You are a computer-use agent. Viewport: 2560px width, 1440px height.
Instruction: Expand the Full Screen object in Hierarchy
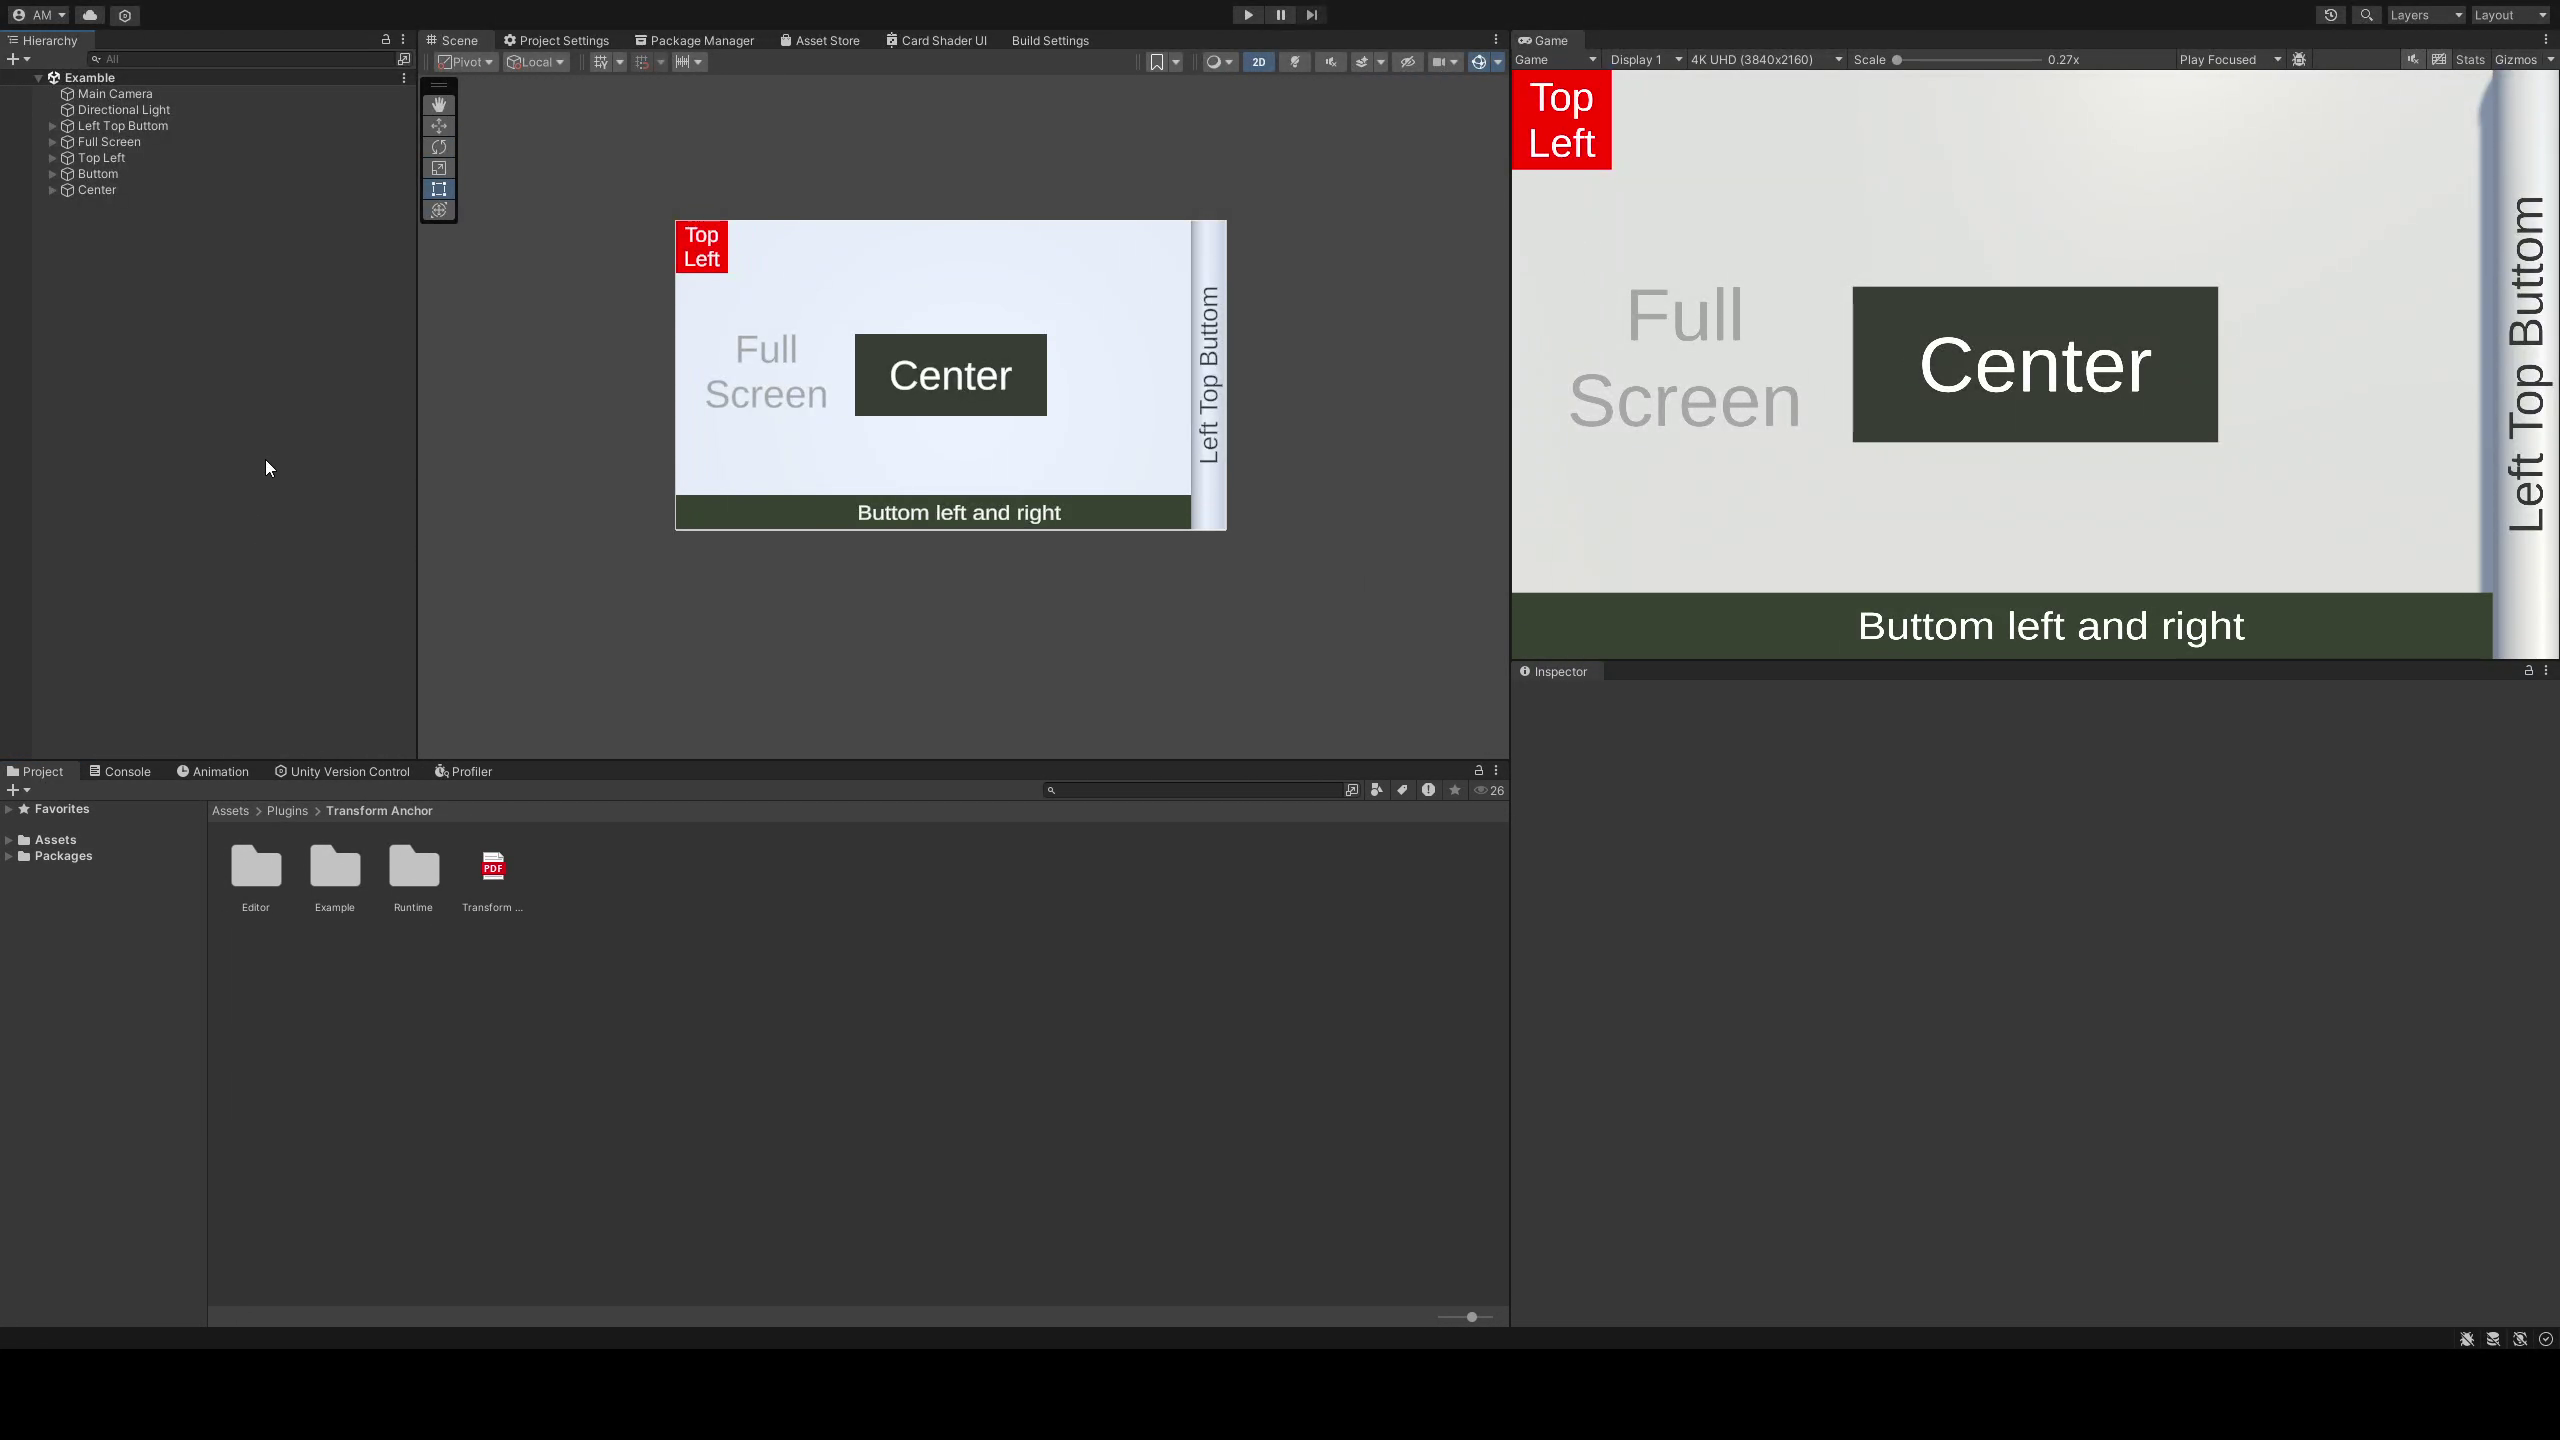[53, 142]
